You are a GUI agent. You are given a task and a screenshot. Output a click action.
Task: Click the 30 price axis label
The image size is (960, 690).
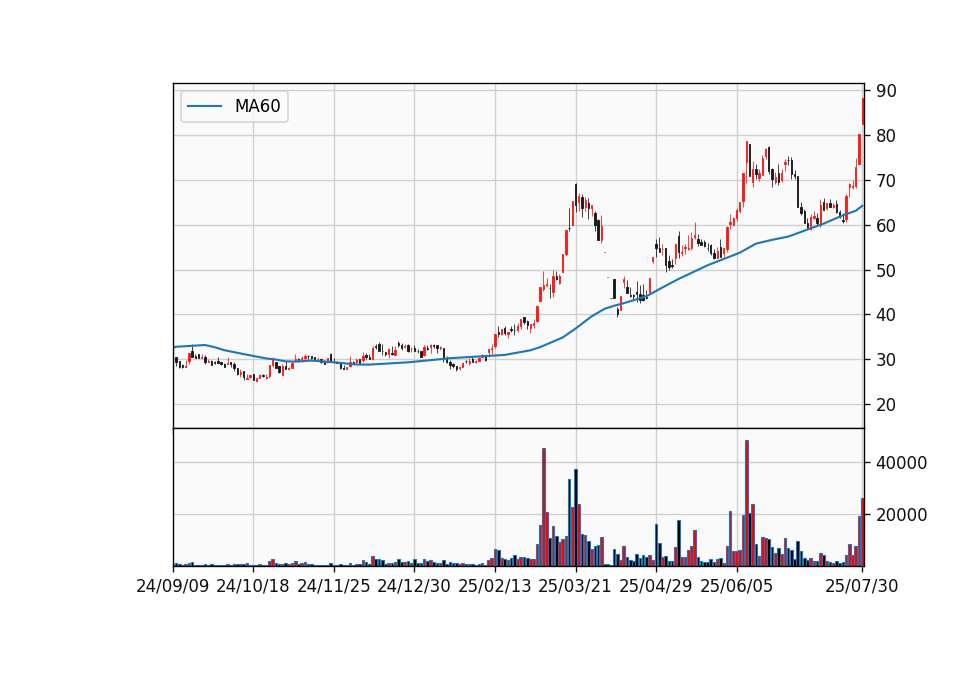(886, 360)
